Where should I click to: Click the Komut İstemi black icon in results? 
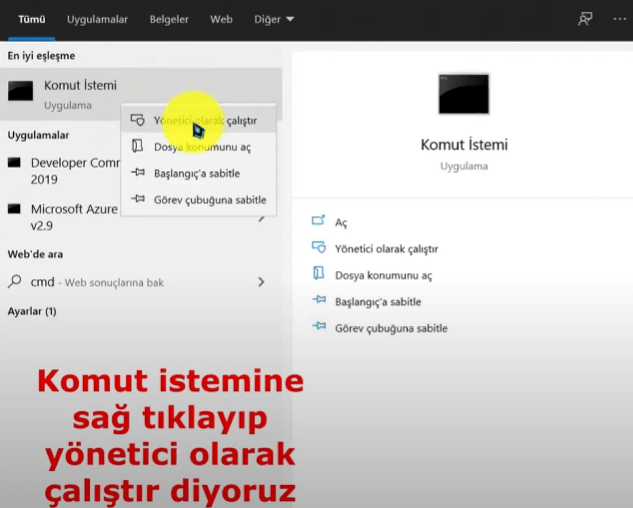(x=21, y=91)
